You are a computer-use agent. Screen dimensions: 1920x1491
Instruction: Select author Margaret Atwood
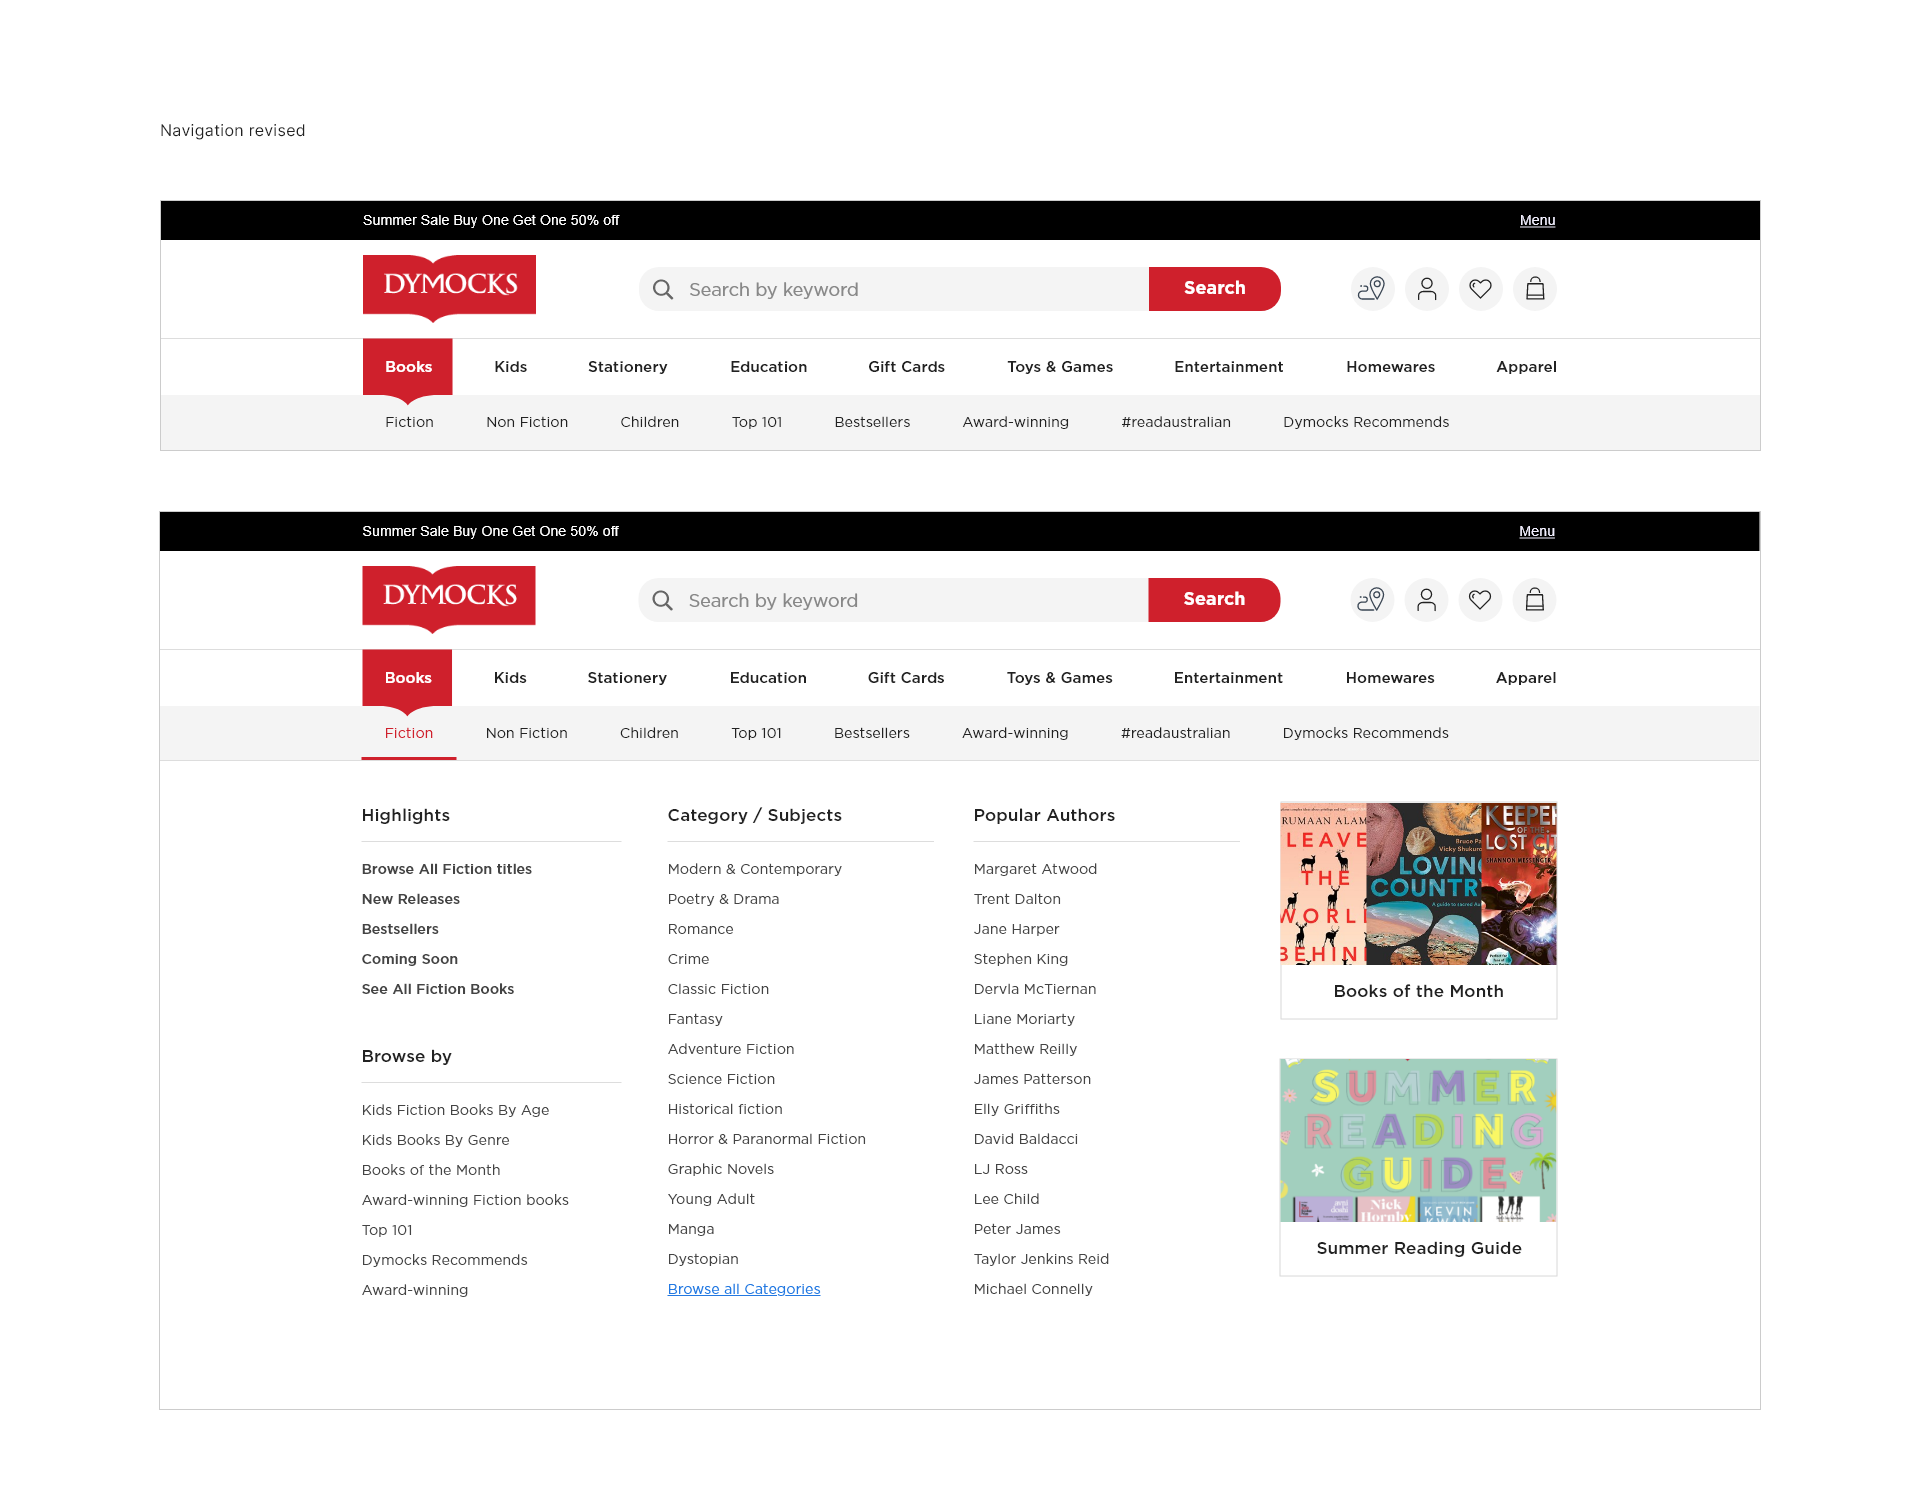coord(1035,869)
